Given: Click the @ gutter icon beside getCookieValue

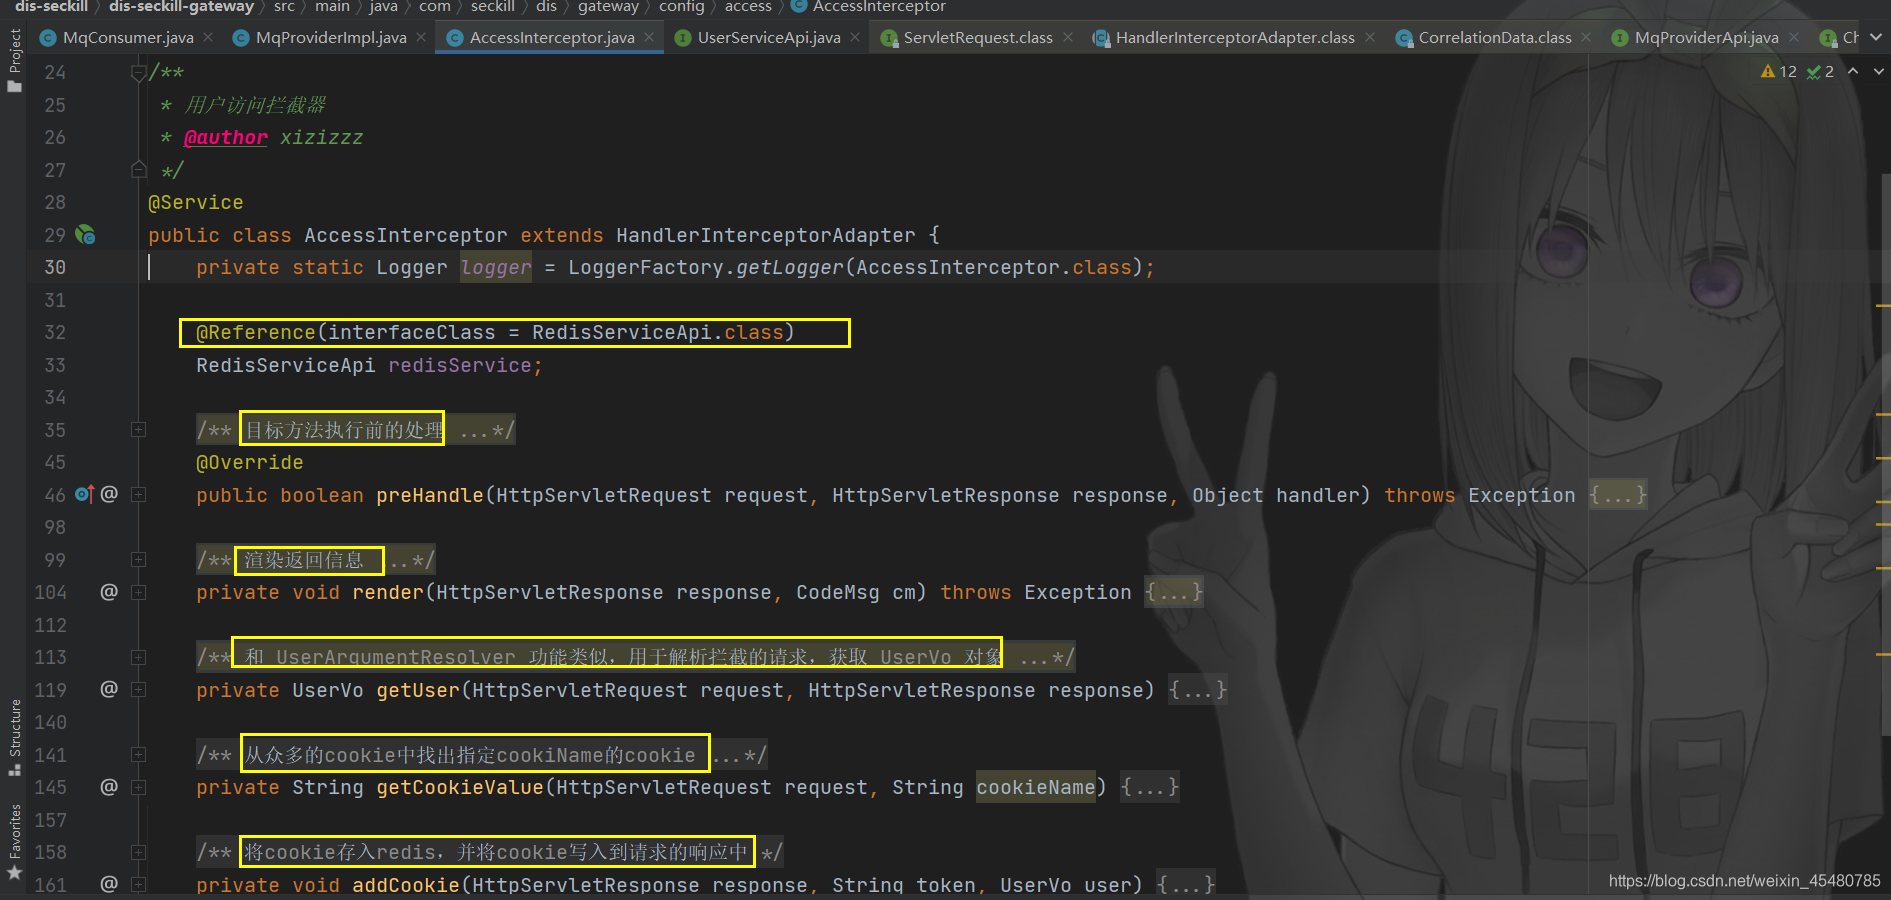Looking at the screenshot, I should (109, 787).
